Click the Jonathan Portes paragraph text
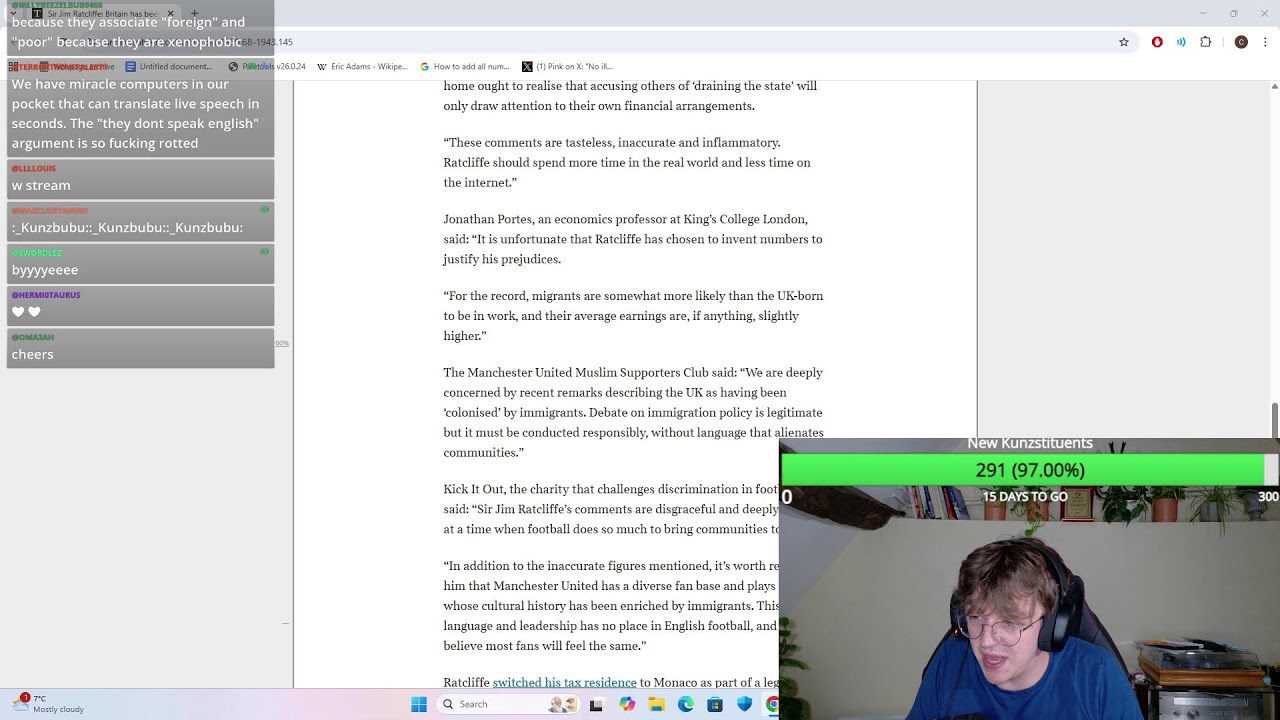This screenshot has height=720, width=1280. point(633,239)
